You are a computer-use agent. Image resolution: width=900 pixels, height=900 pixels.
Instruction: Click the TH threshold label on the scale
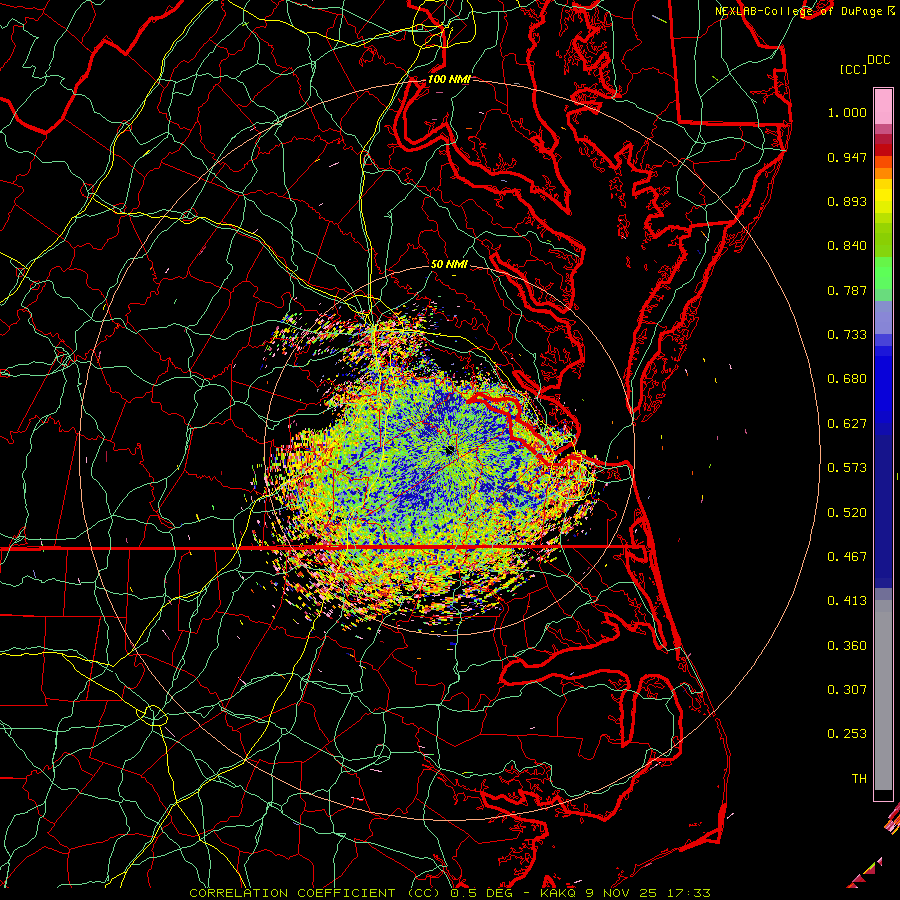click(859, 779)
